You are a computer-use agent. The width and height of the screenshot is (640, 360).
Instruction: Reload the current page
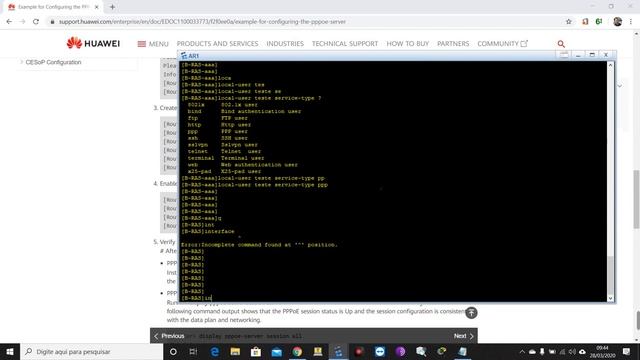tap(36, 22)
